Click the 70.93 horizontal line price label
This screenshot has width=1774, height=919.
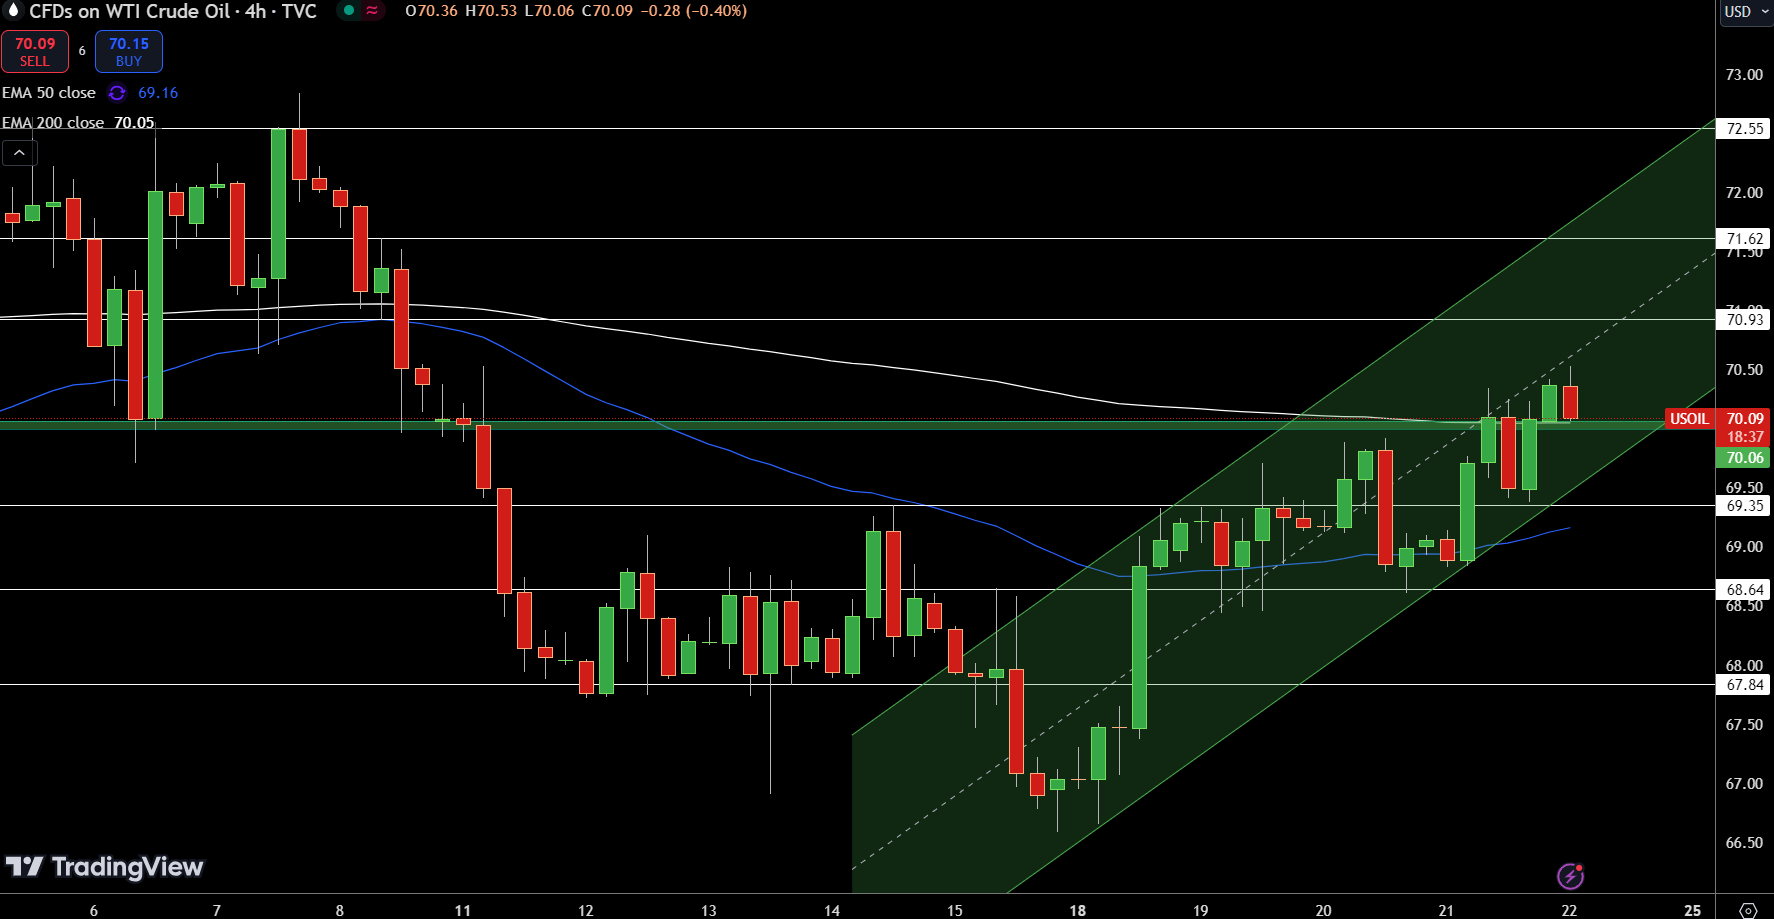point(1745,320)
